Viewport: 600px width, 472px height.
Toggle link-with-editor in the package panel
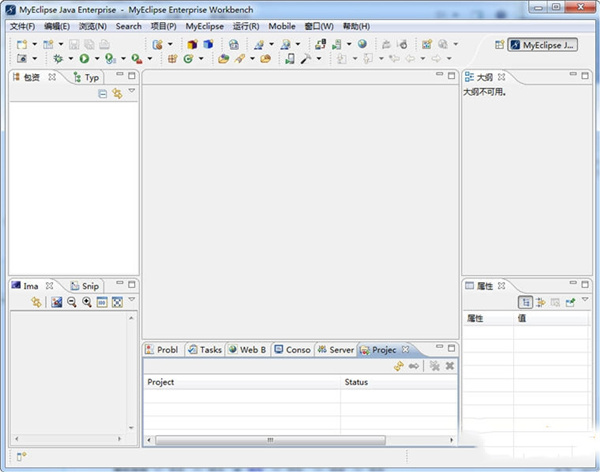116,93
